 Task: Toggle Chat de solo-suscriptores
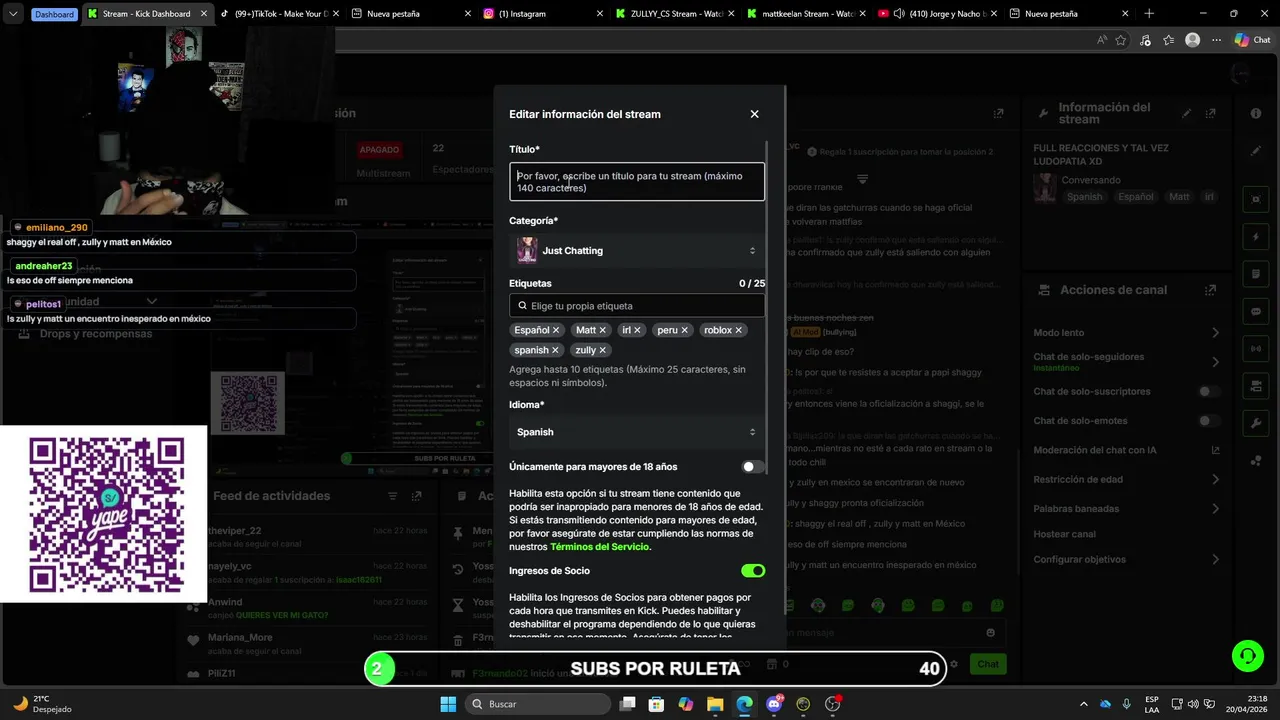(1210, 392)
